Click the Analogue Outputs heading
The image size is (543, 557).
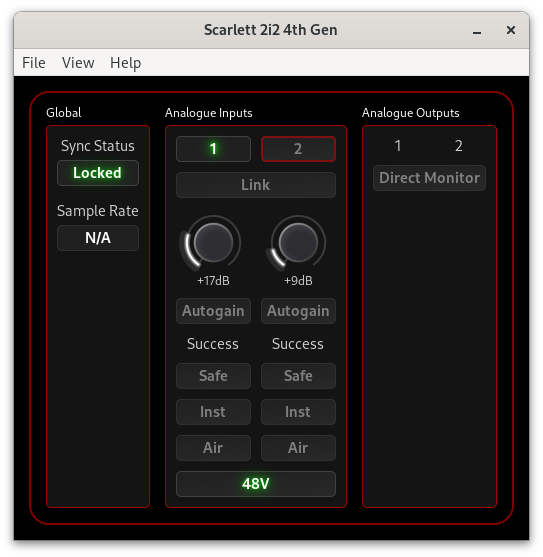click(x=411, y=113)
